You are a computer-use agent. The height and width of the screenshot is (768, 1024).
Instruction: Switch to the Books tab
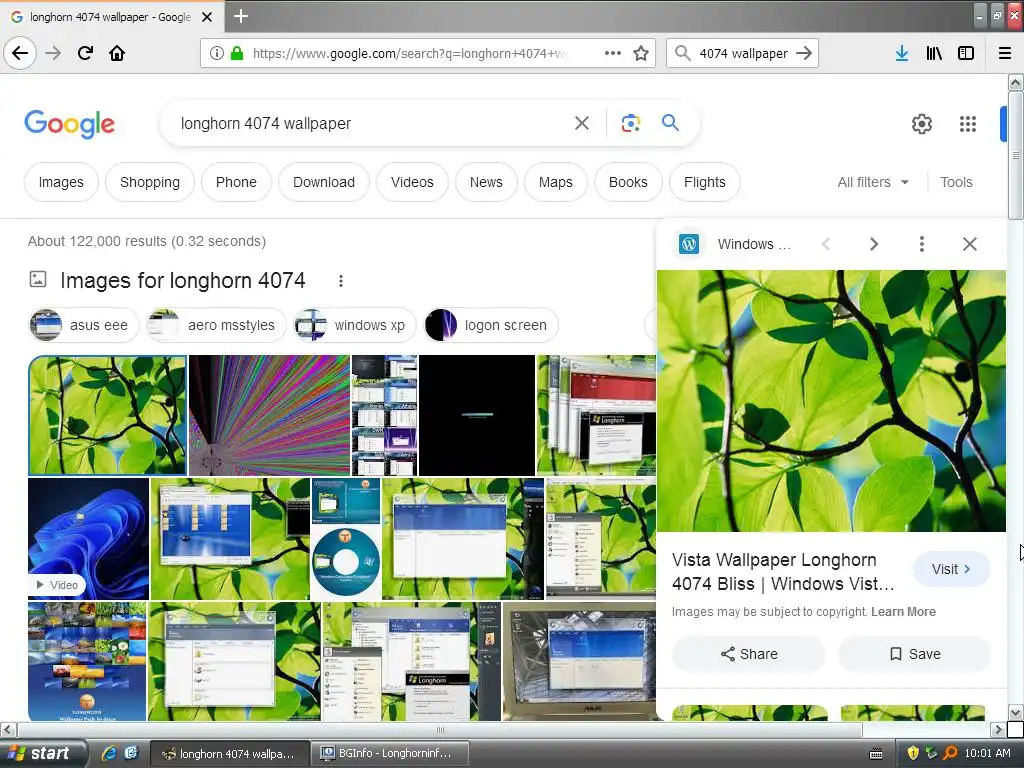(x=628, y=182)
